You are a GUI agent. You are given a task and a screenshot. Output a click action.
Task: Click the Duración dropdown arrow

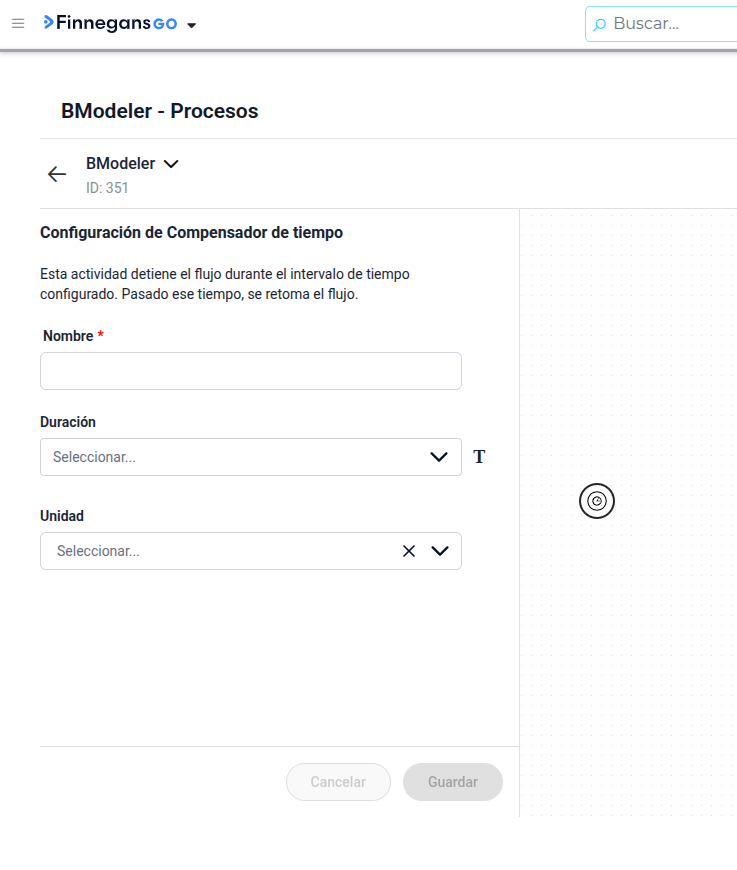pyautogui.click(x=439, y=457)
